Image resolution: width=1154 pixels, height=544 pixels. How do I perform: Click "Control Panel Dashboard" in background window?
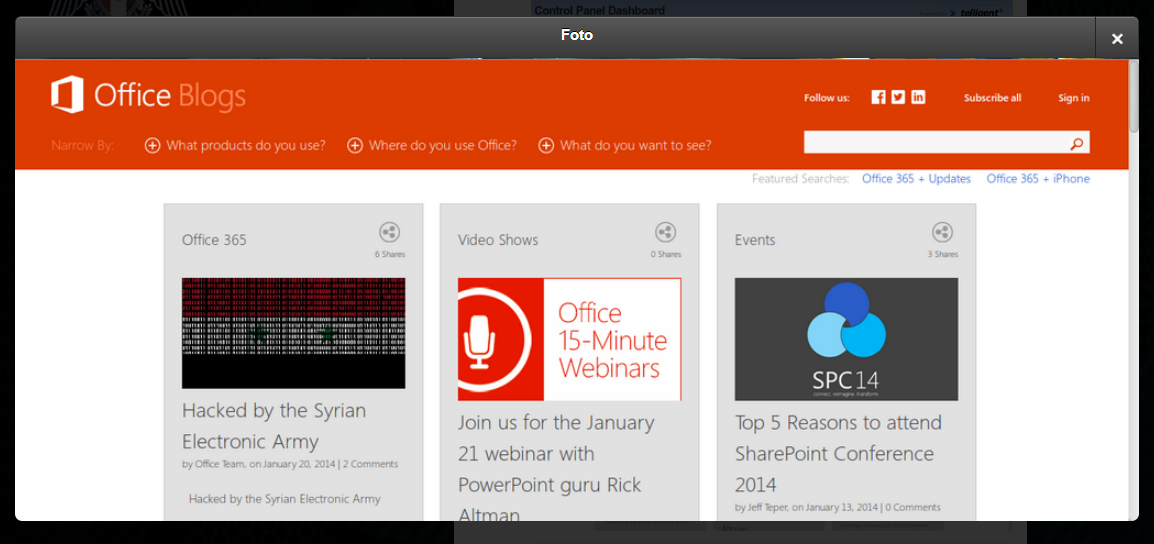(599, 10)
